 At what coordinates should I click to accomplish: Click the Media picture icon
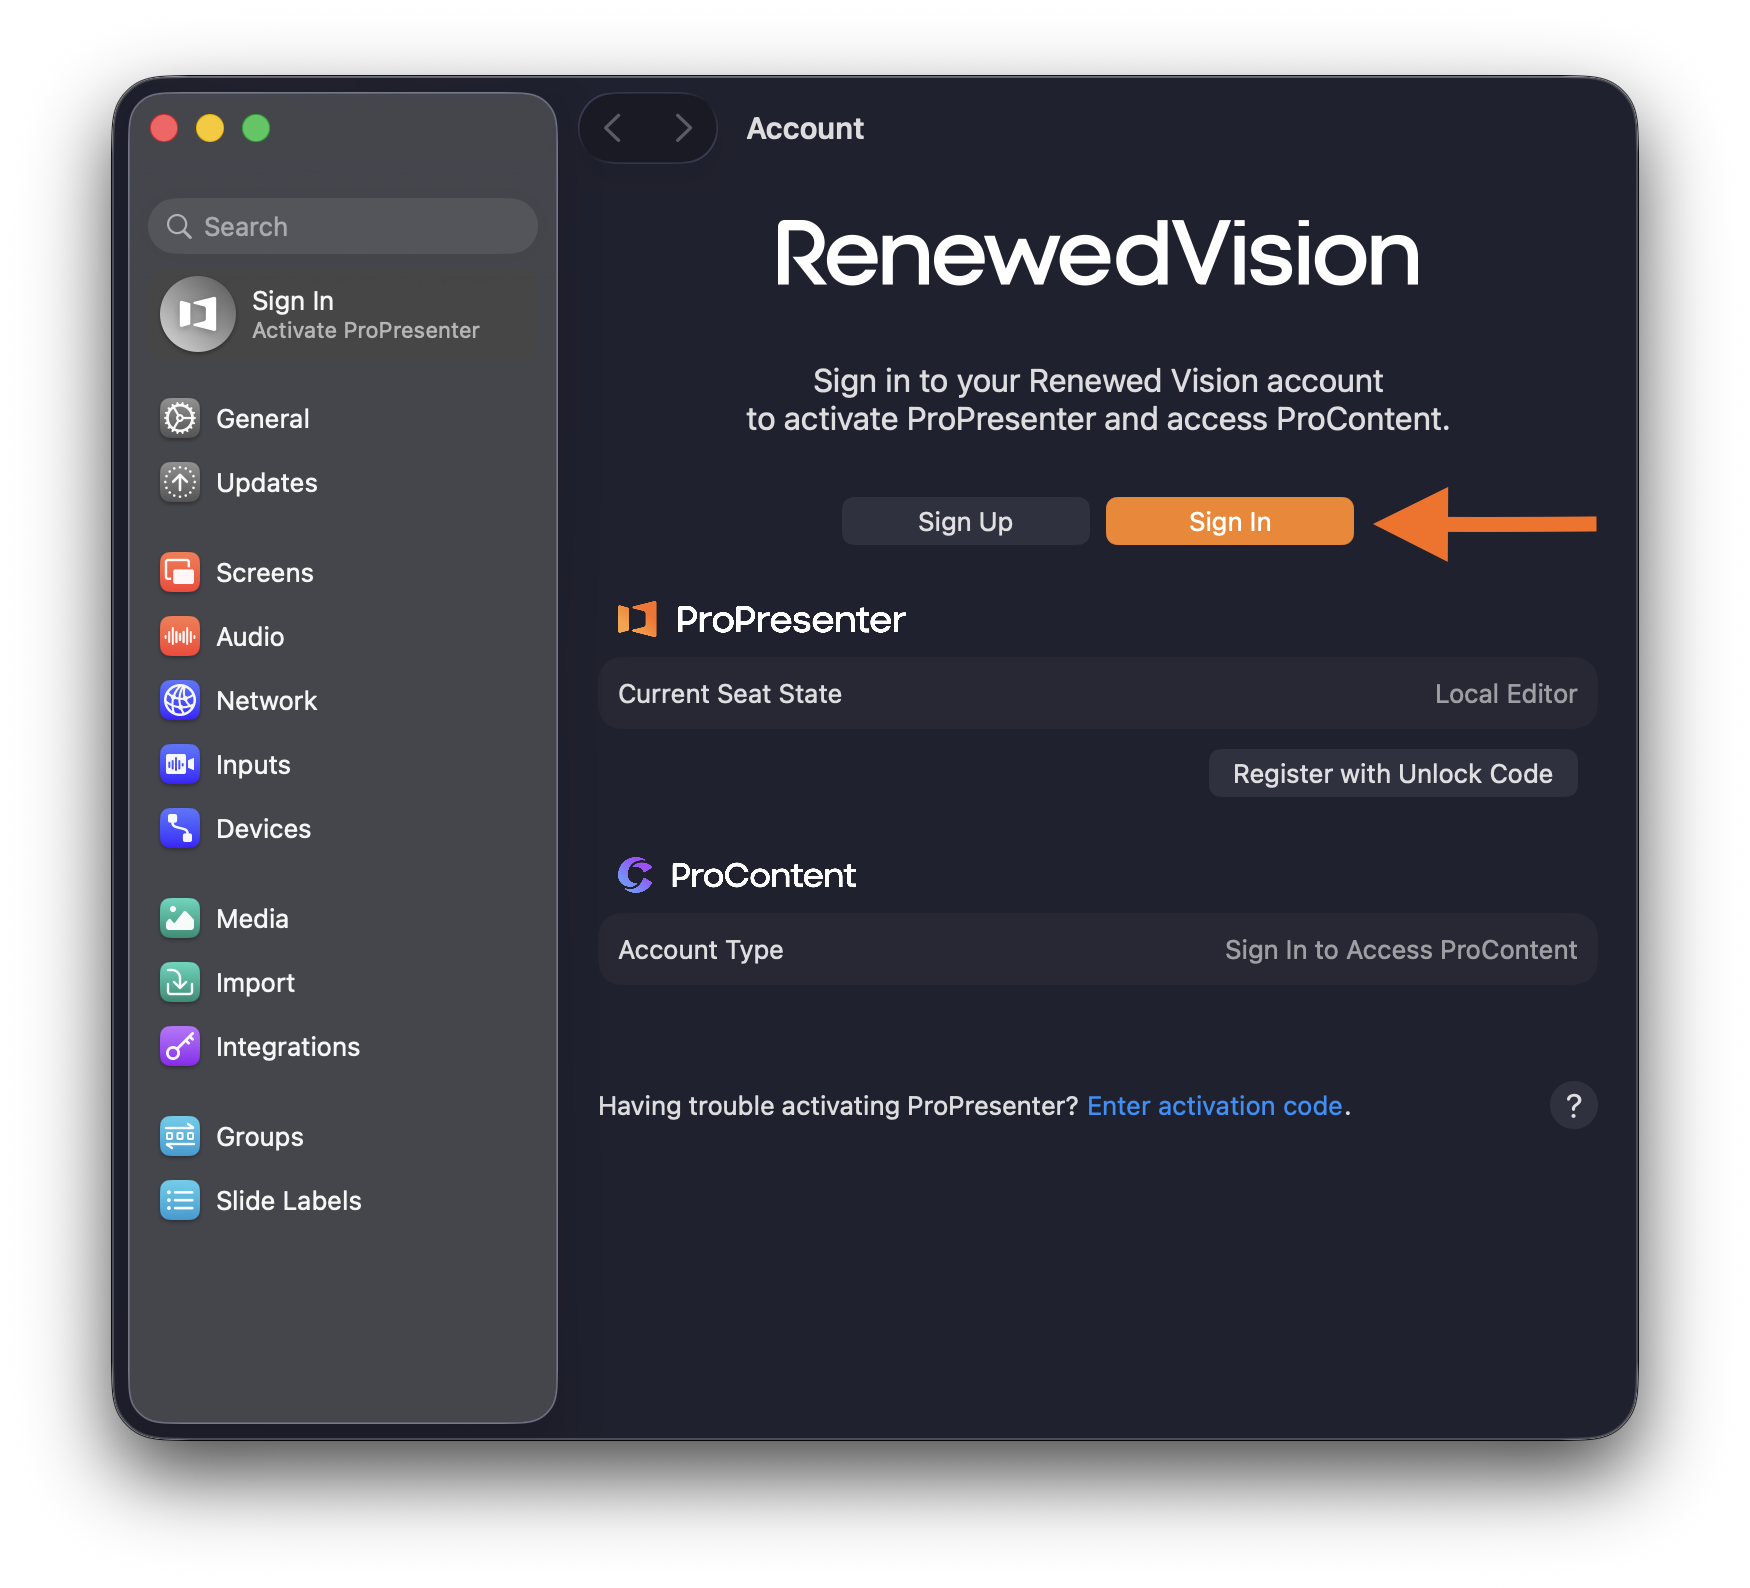coord(180,918)
